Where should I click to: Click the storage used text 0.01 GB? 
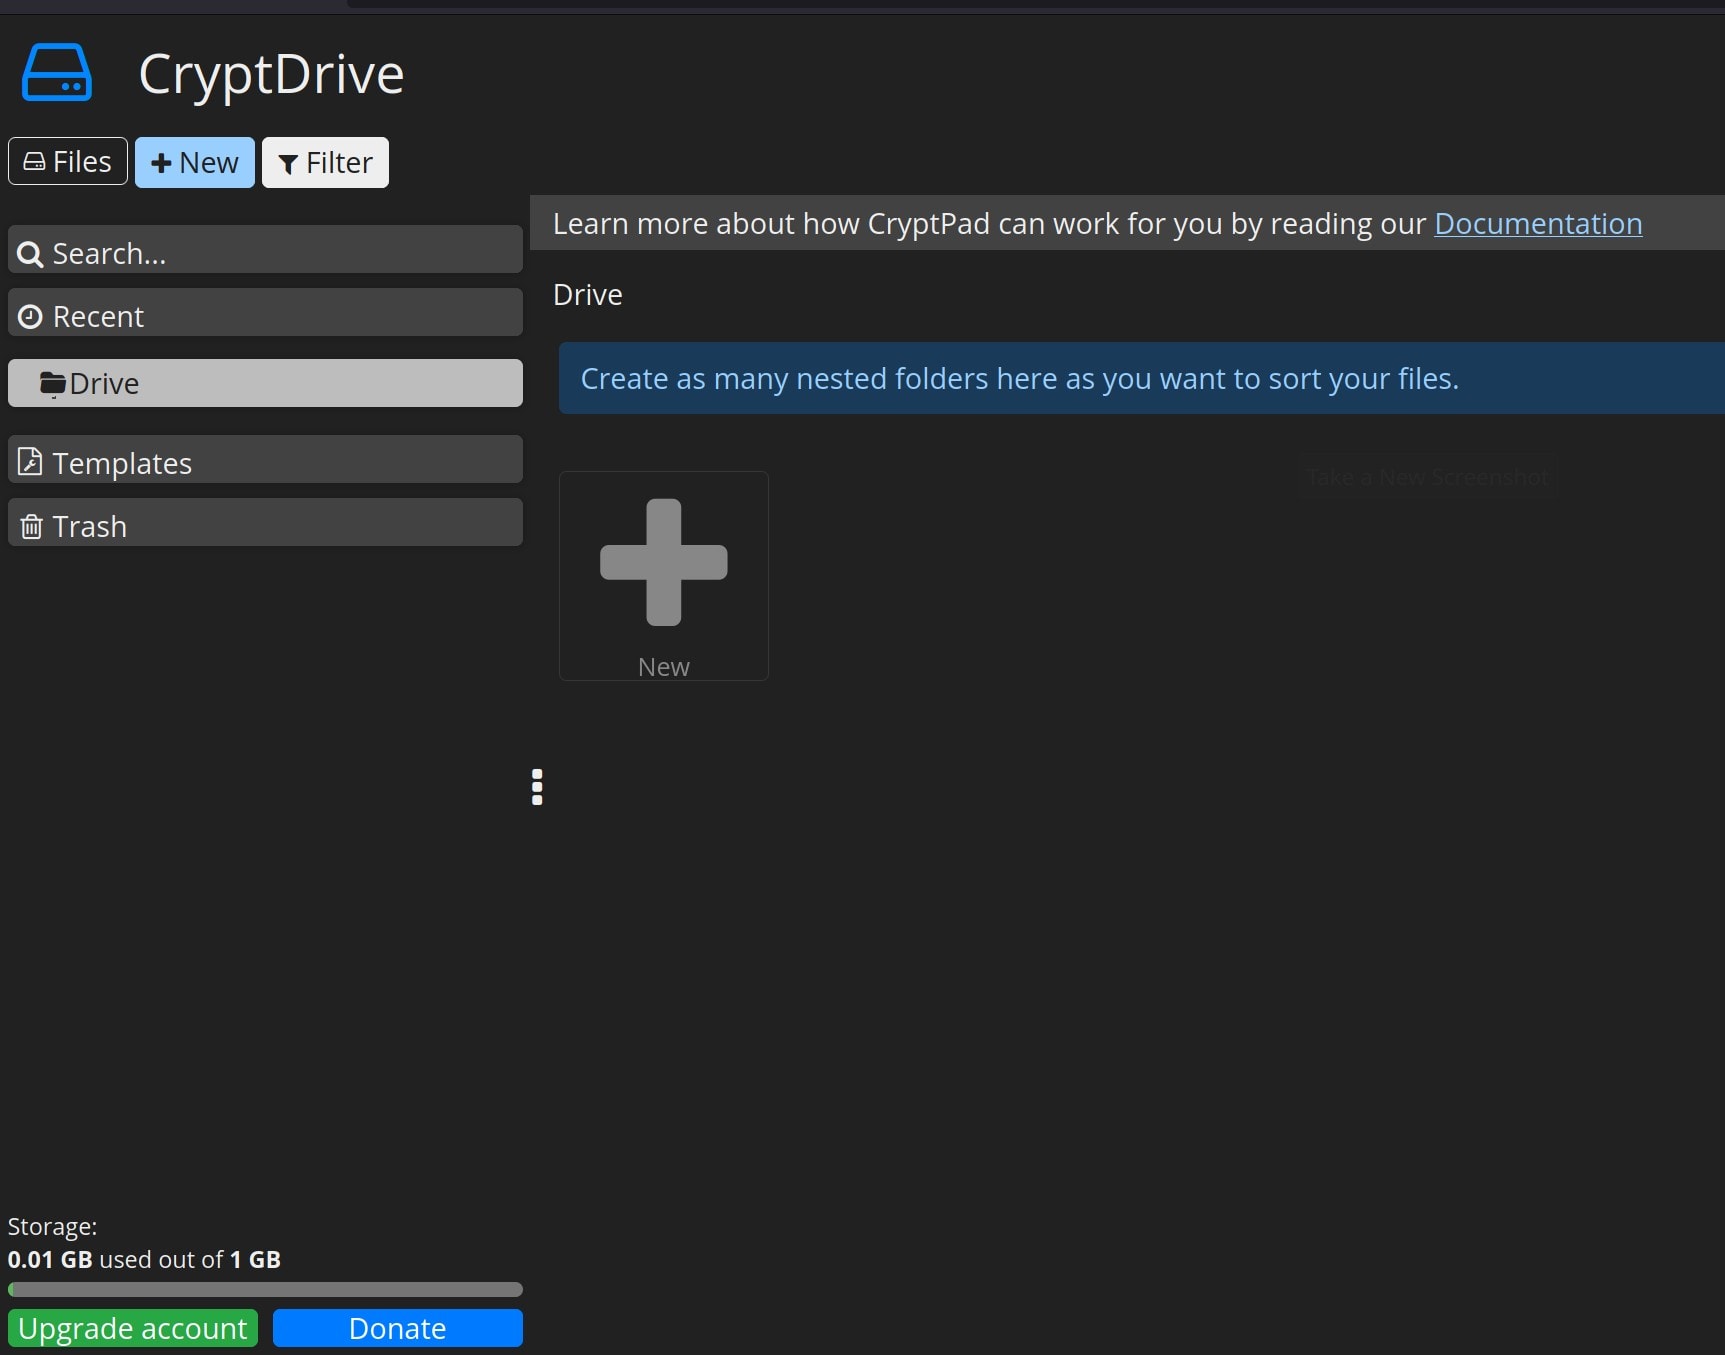click(x=50, y=1259)
